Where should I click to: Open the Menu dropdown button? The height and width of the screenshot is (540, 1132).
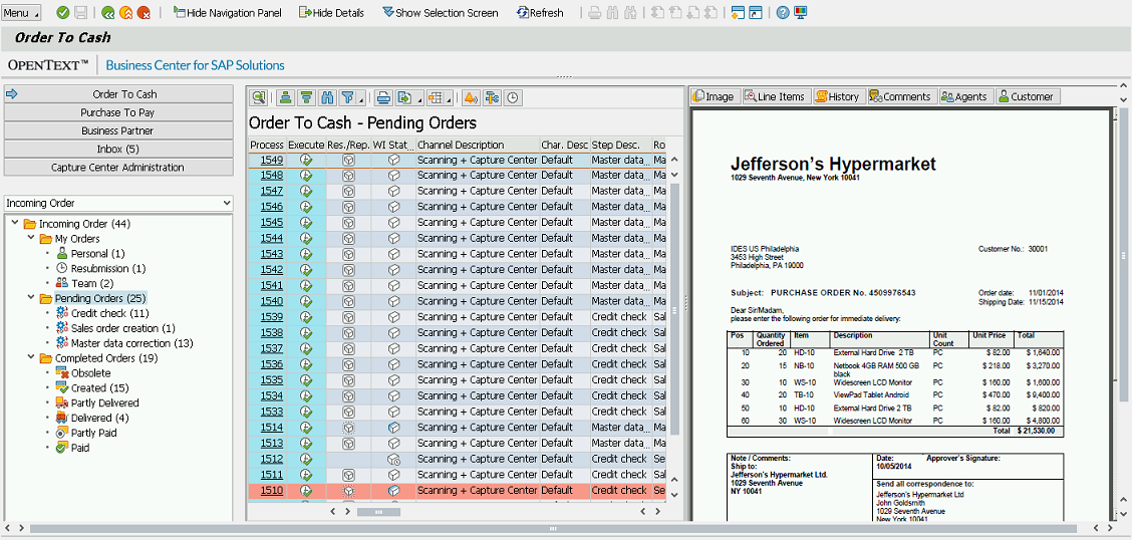click(x=21, y=13)
